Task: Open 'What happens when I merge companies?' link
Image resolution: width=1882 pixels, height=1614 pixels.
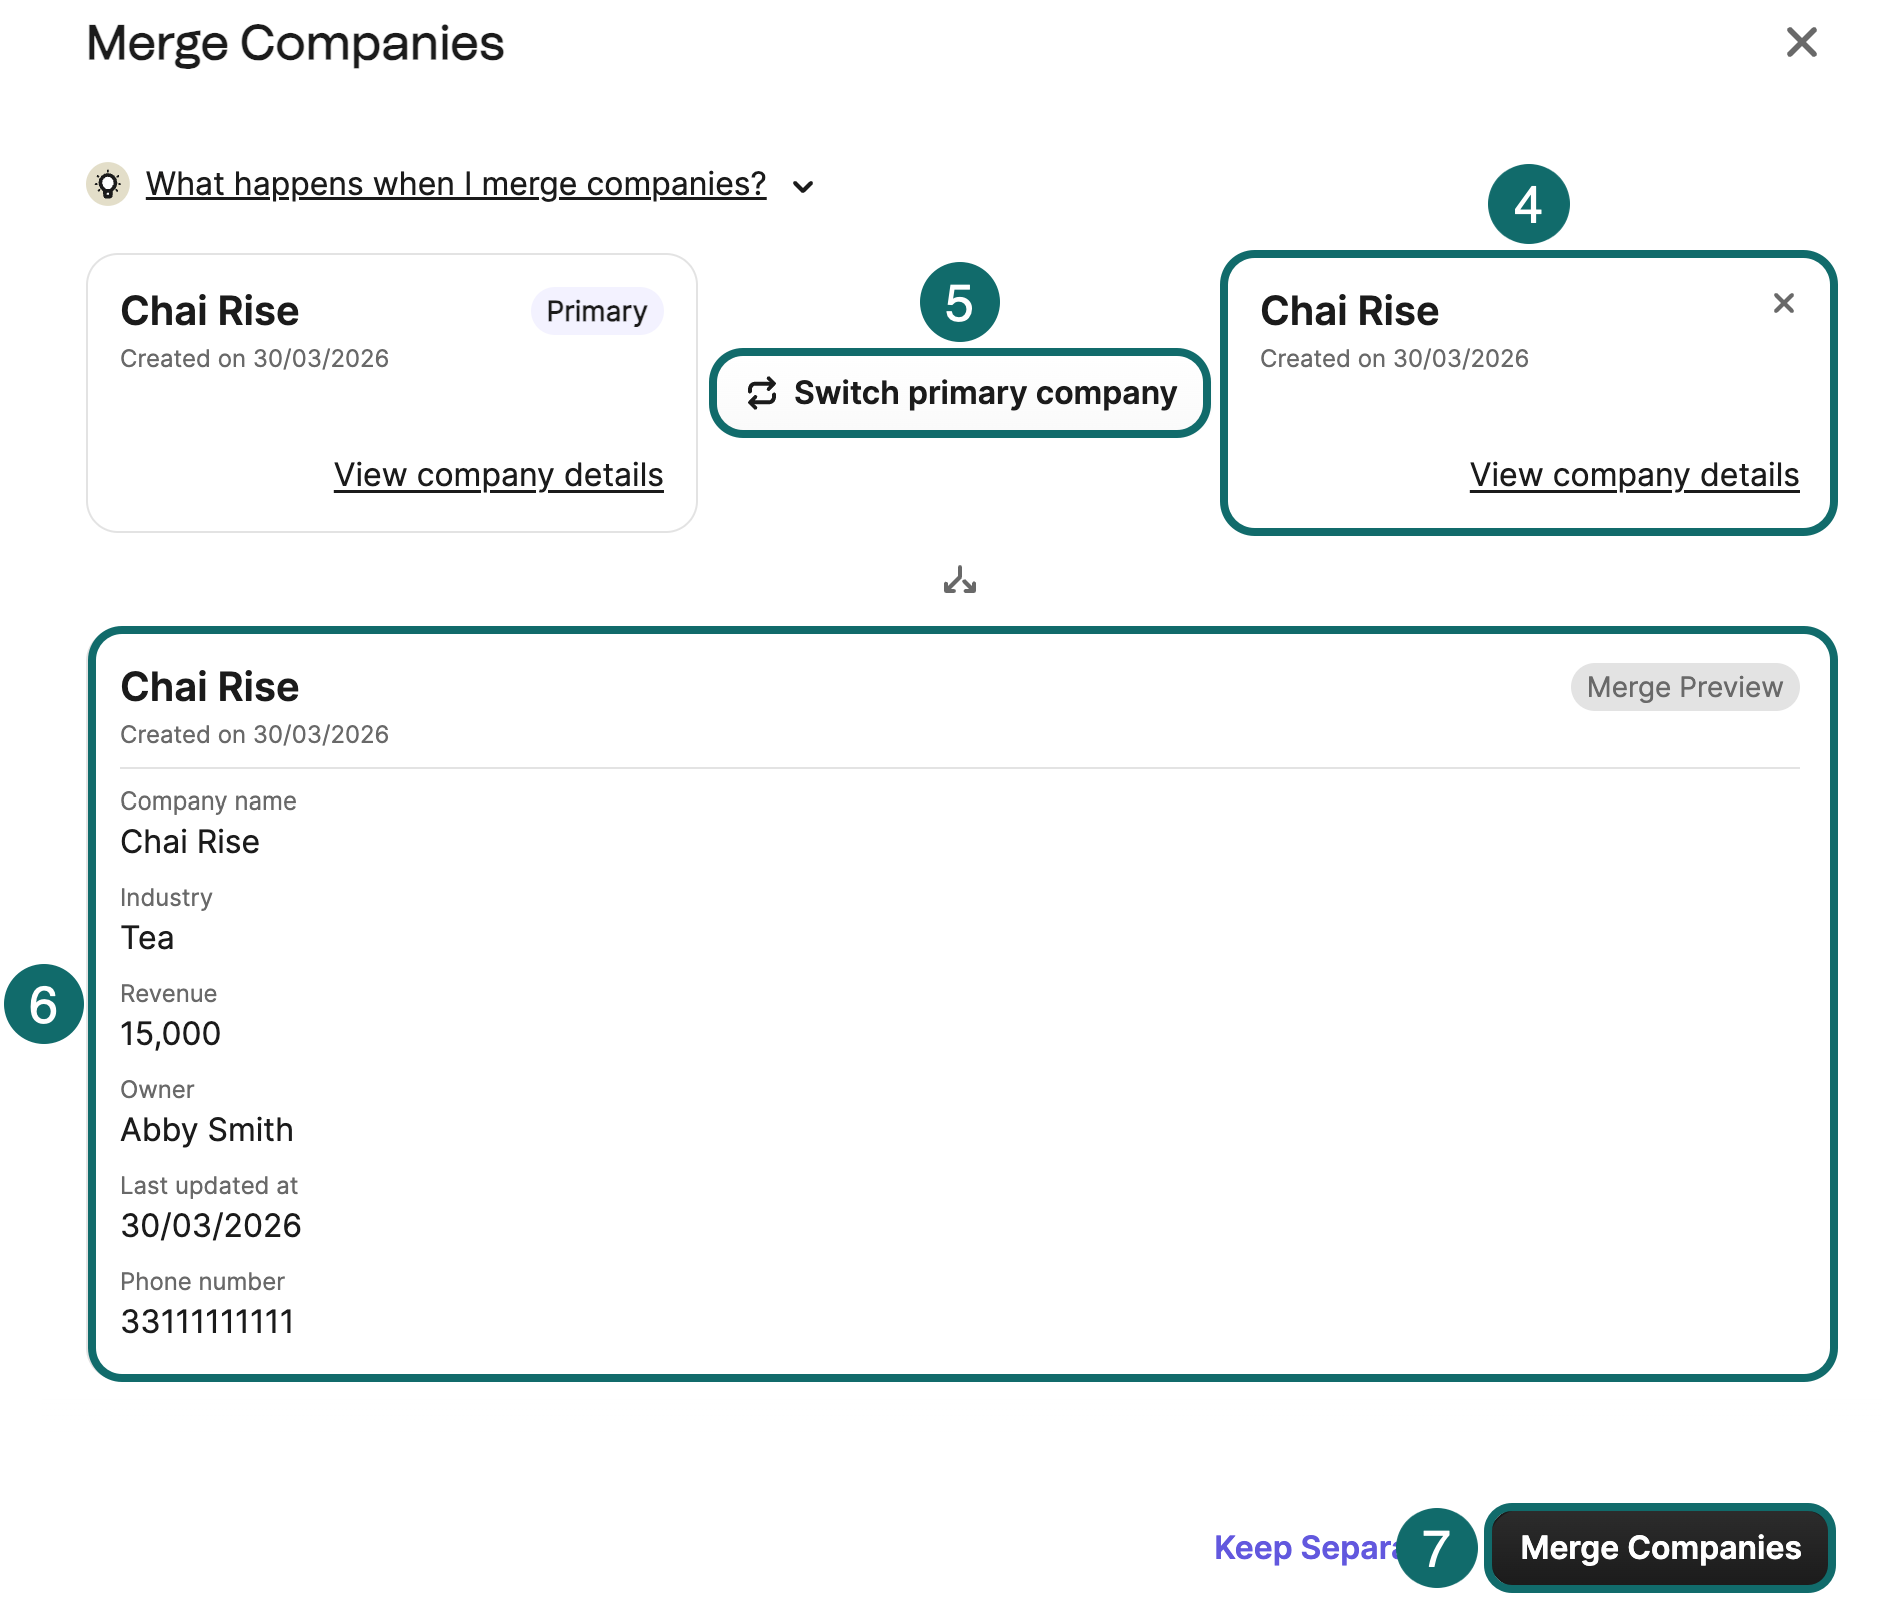Action: [x=456, y=184]
